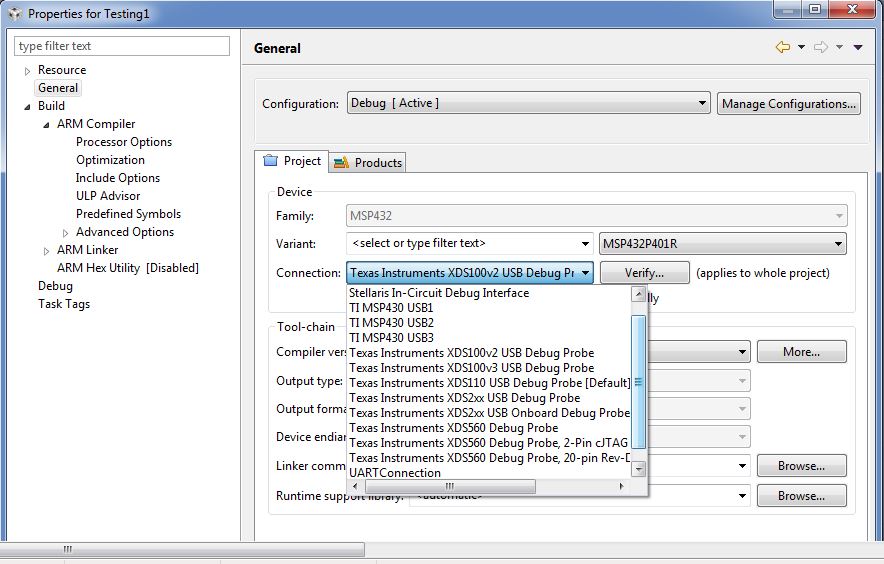Screen dimensions: 884x564
Task: Select XDS560 Debug Probe, 2-Pin cJTAG
Action: 489,443
